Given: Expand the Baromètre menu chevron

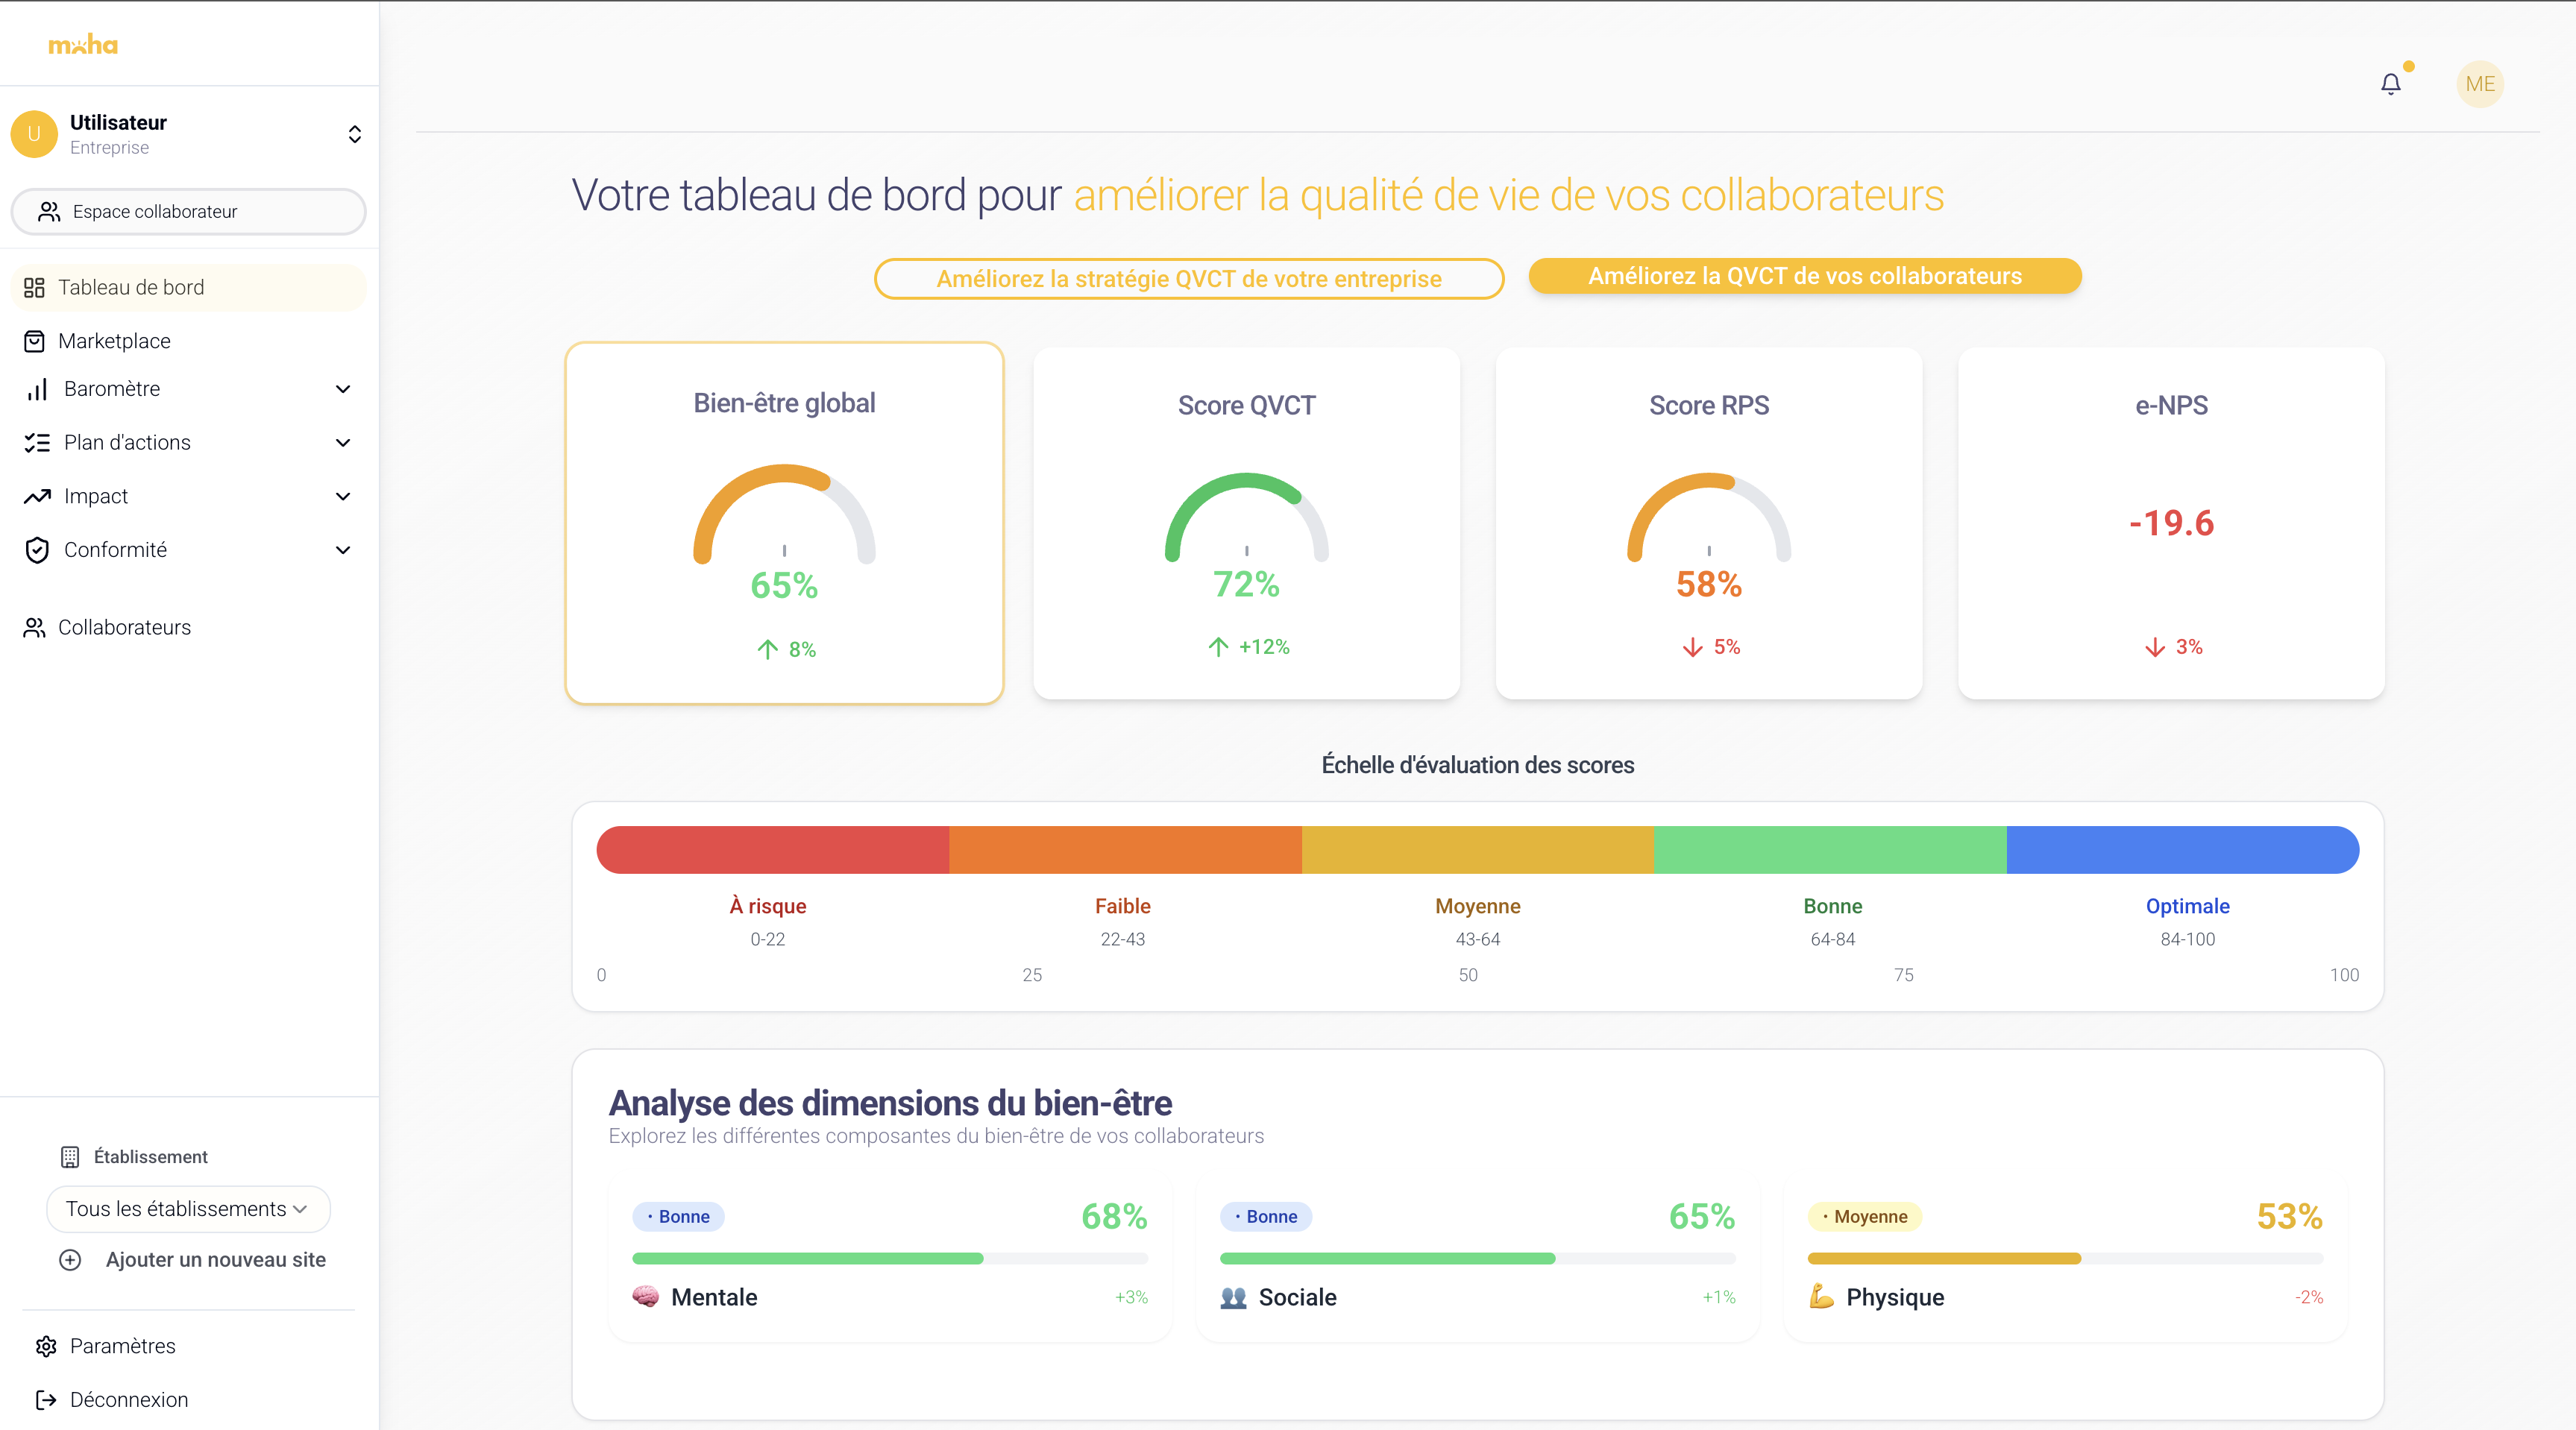Looking at the screenshot, I should coord(343,389).
